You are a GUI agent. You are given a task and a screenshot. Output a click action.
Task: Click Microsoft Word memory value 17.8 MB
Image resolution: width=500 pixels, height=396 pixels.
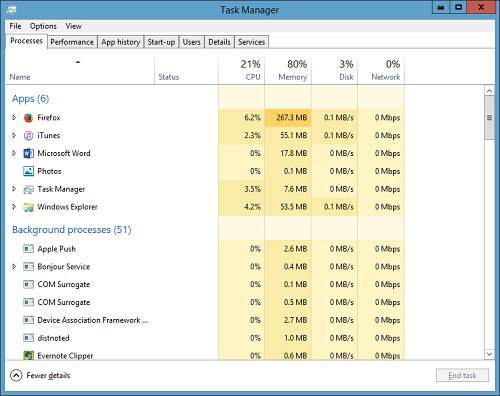[294, 153]
